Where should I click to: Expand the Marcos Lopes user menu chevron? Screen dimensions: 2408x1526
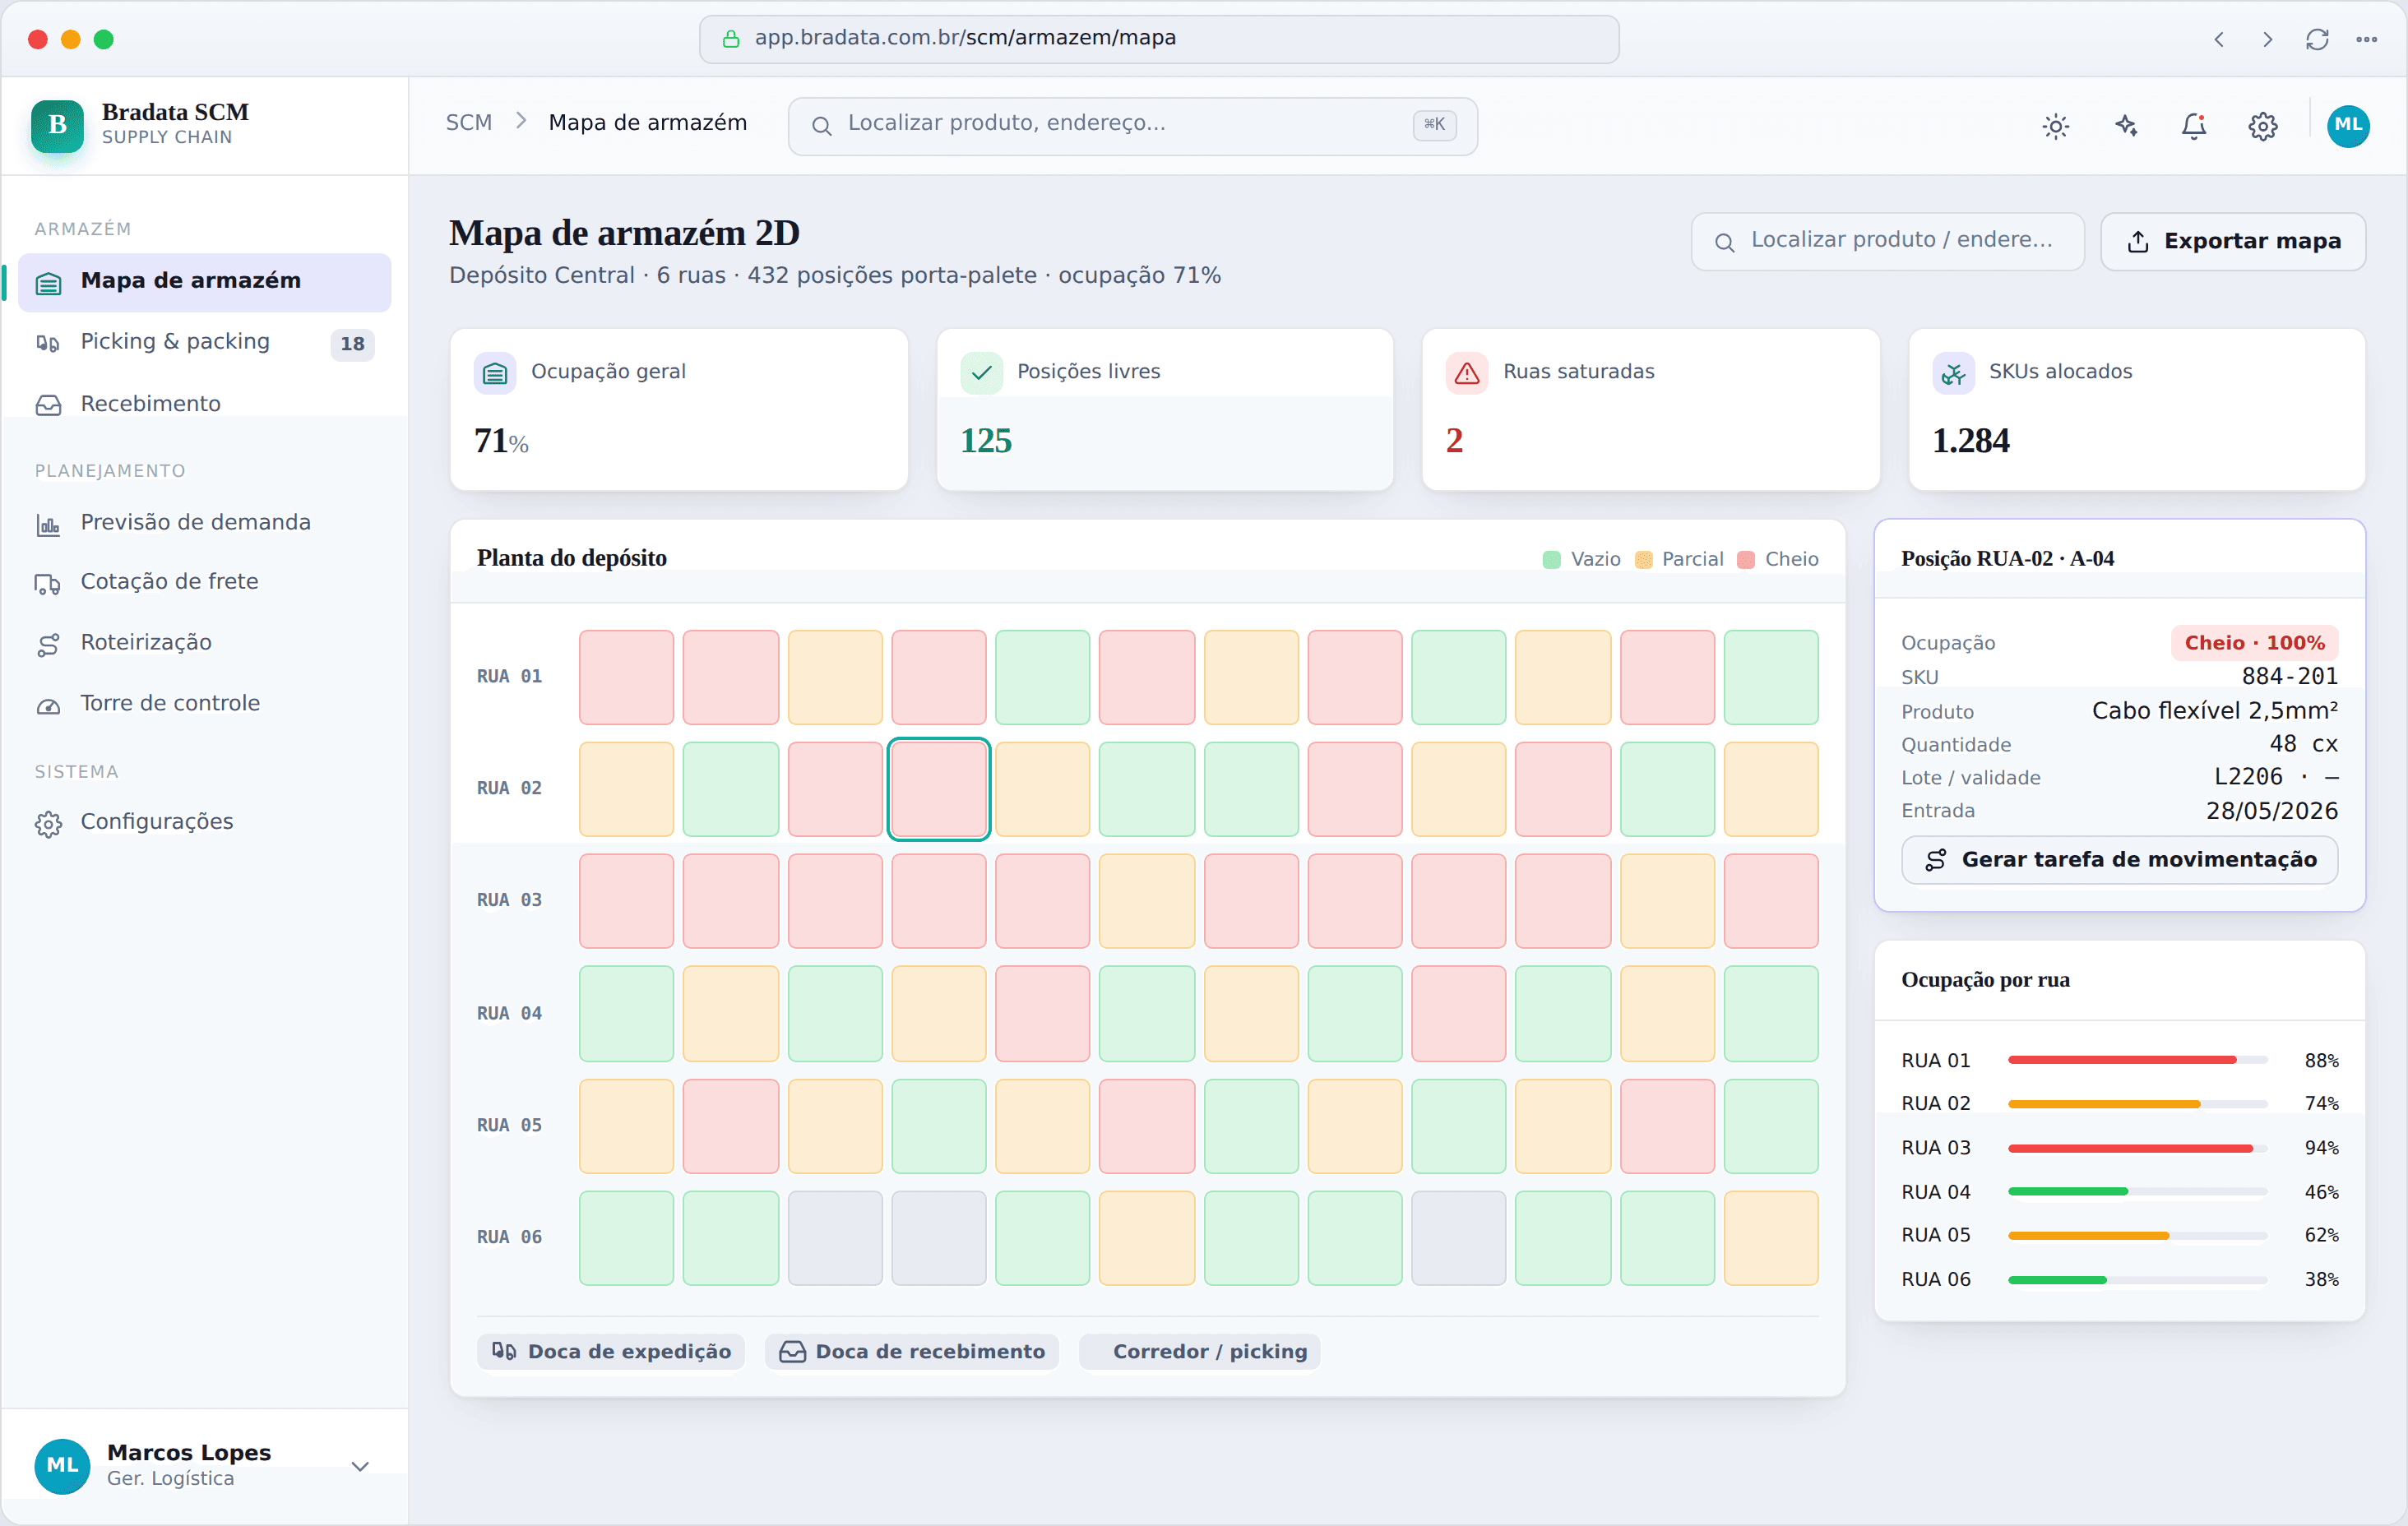click(360, 1466)
